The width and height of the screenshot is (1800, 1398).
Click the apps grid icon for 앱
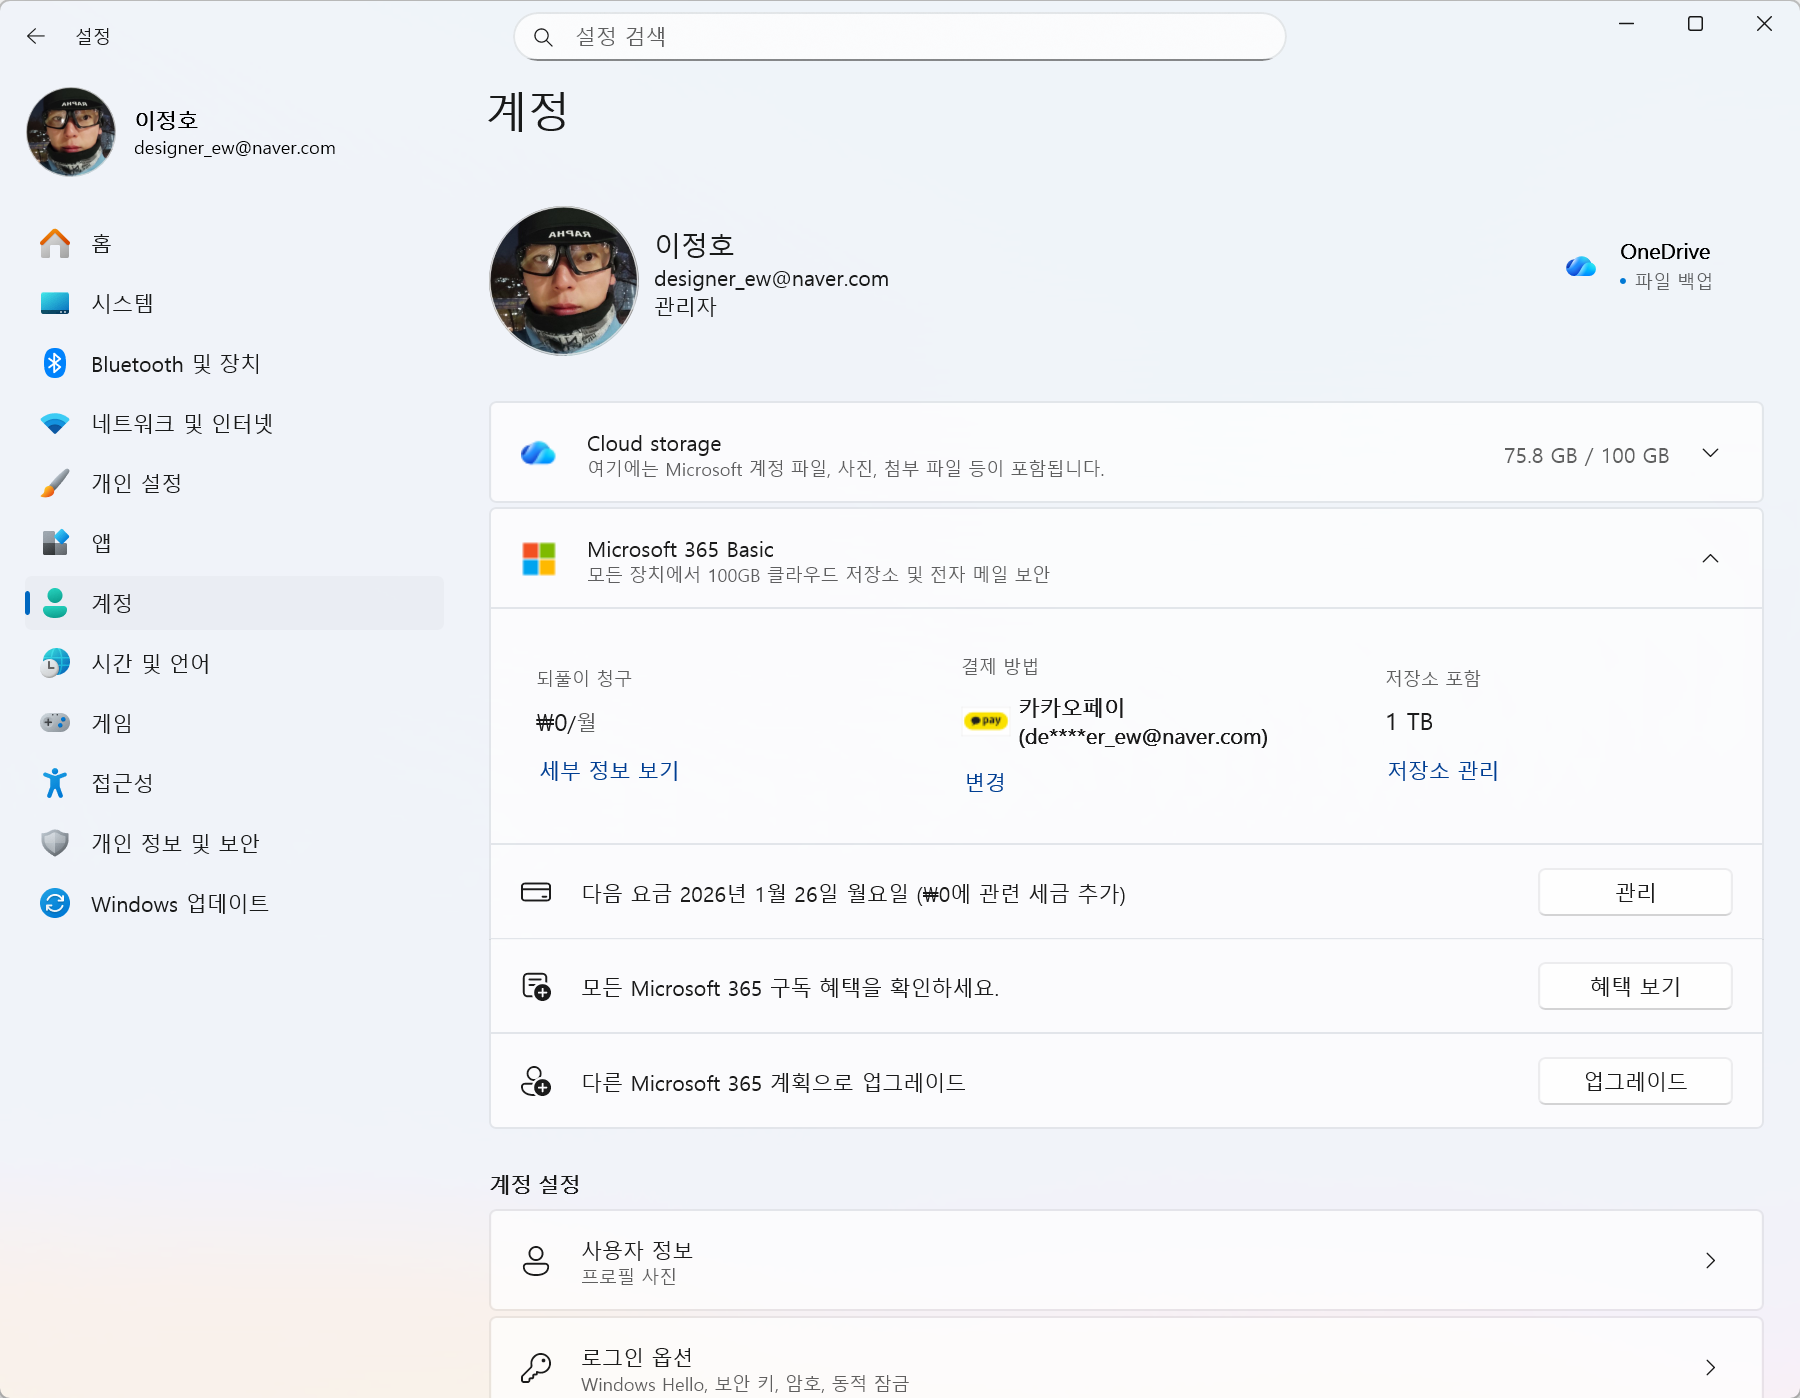(x=55, y=543)
